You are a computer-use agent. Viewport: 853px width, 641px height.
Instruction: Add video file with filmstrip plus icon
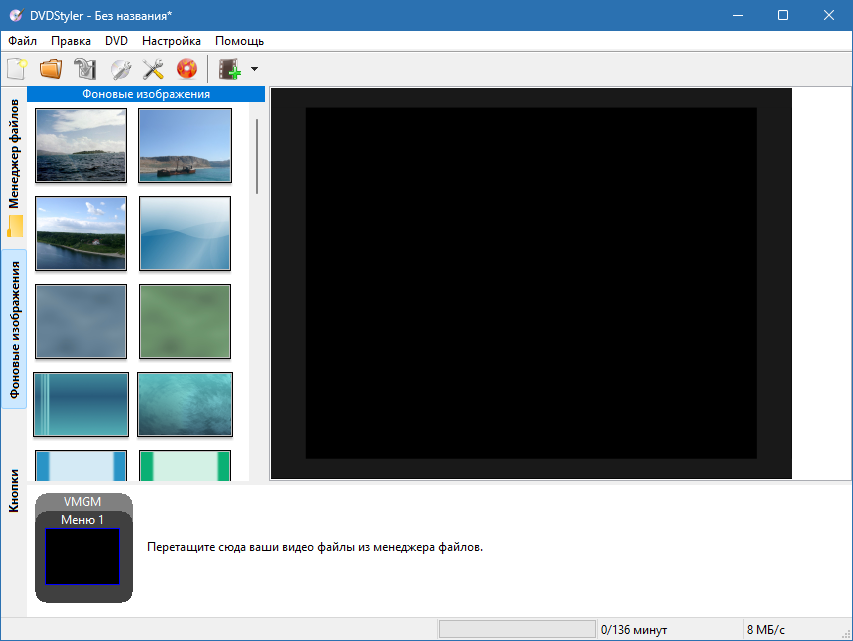click(229, 69)
